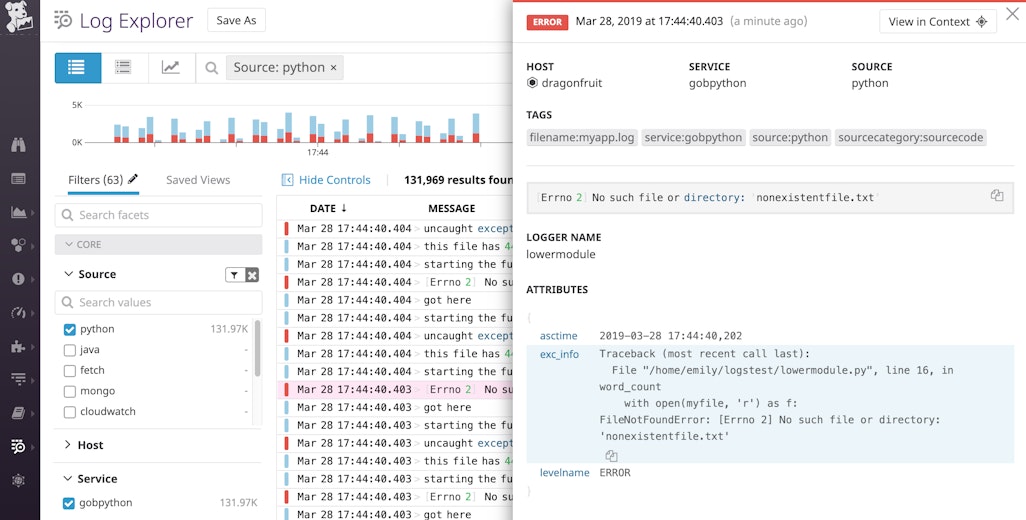1026x520 pixels.
Task: Close the log detail panel
Action: 1012,13
